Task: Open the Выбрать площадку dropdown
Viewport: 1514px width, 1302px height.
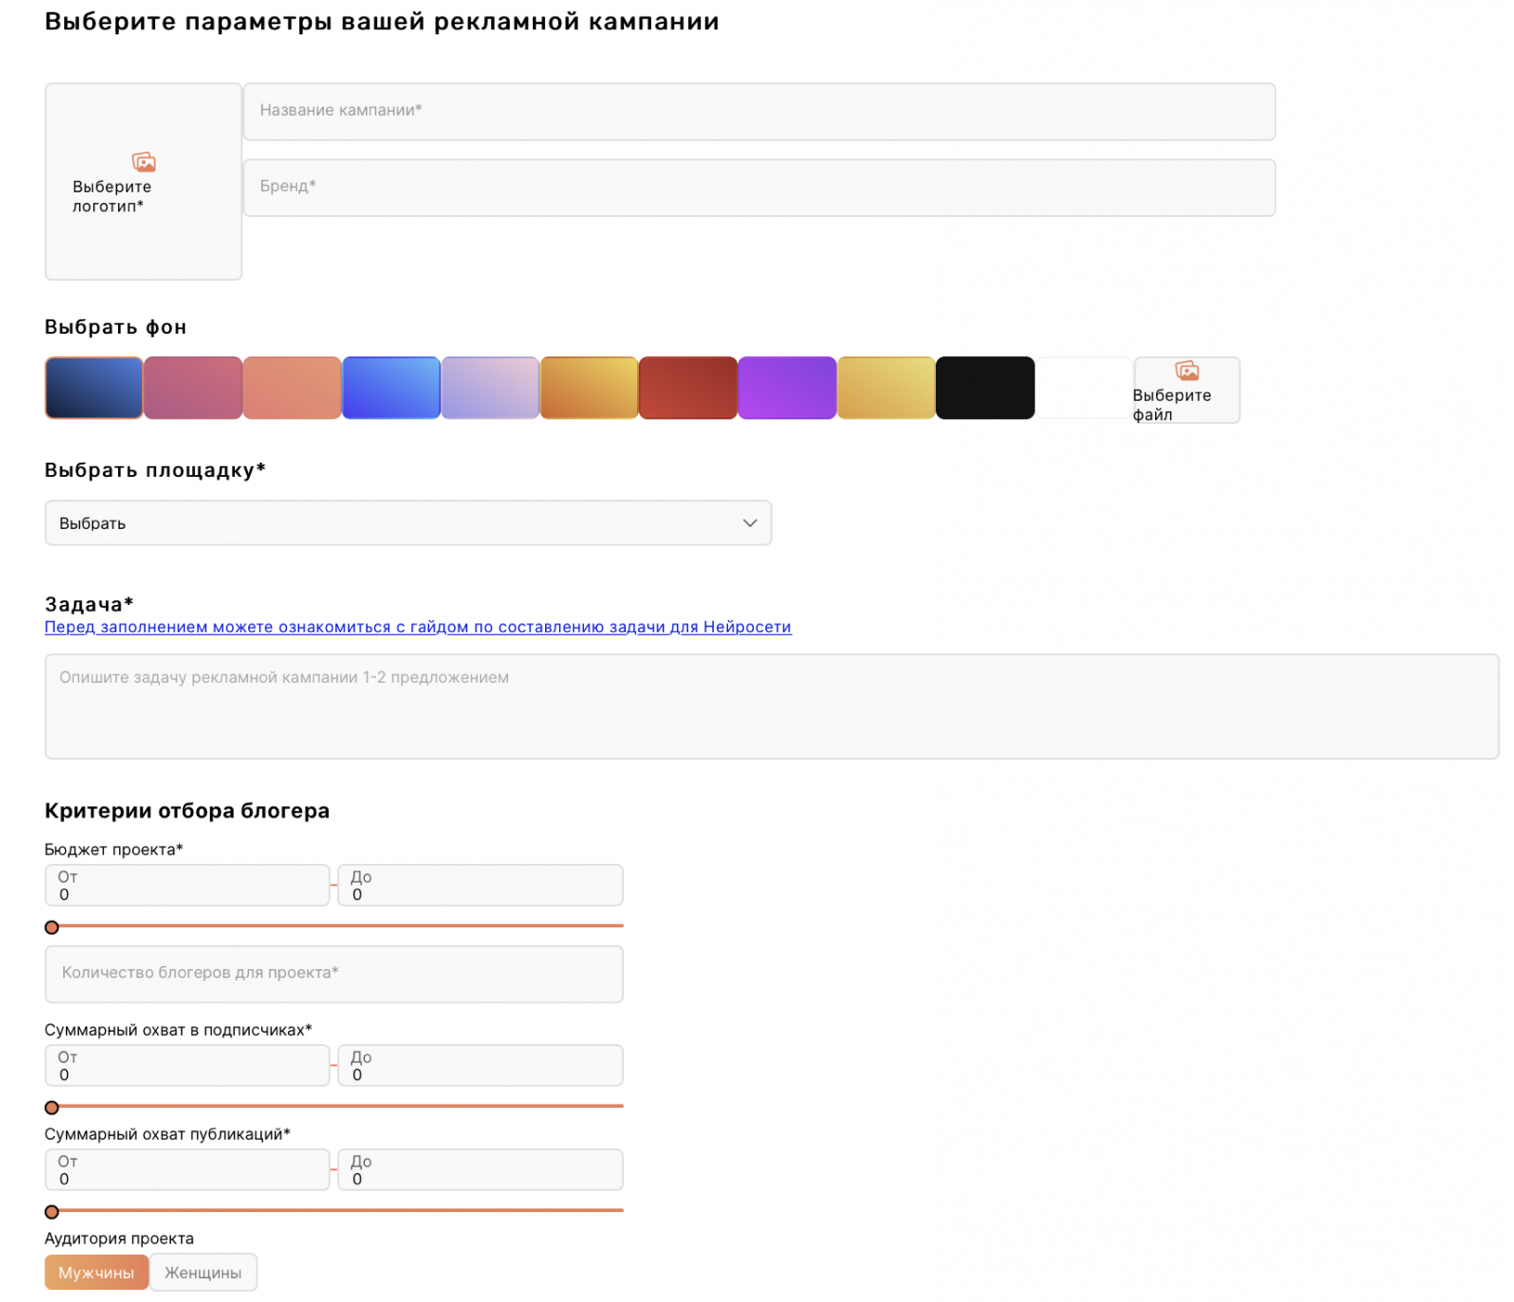Action: click(408, 523)
